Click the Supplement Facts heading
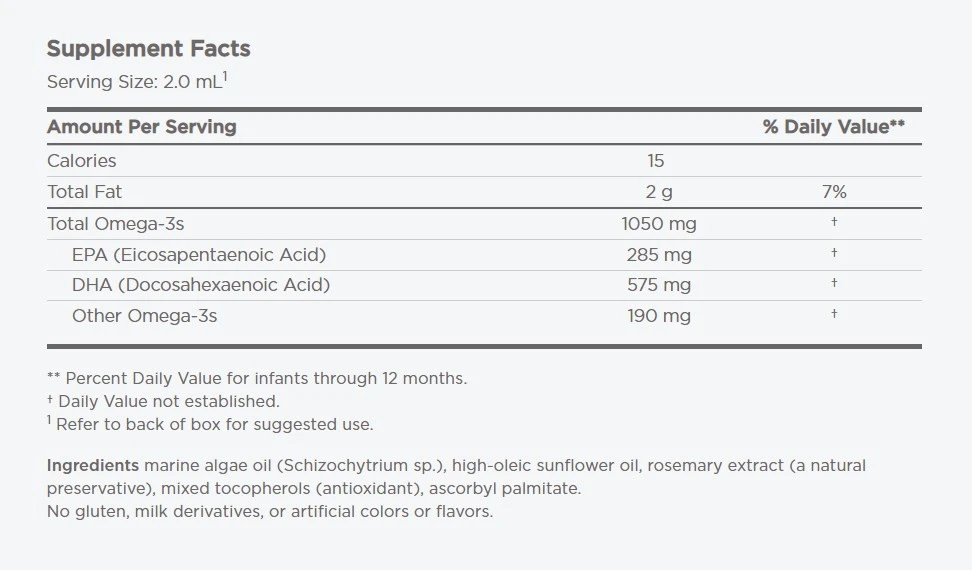Image resolution: width=972 pixels, height=570 pixels. [148, 49]
